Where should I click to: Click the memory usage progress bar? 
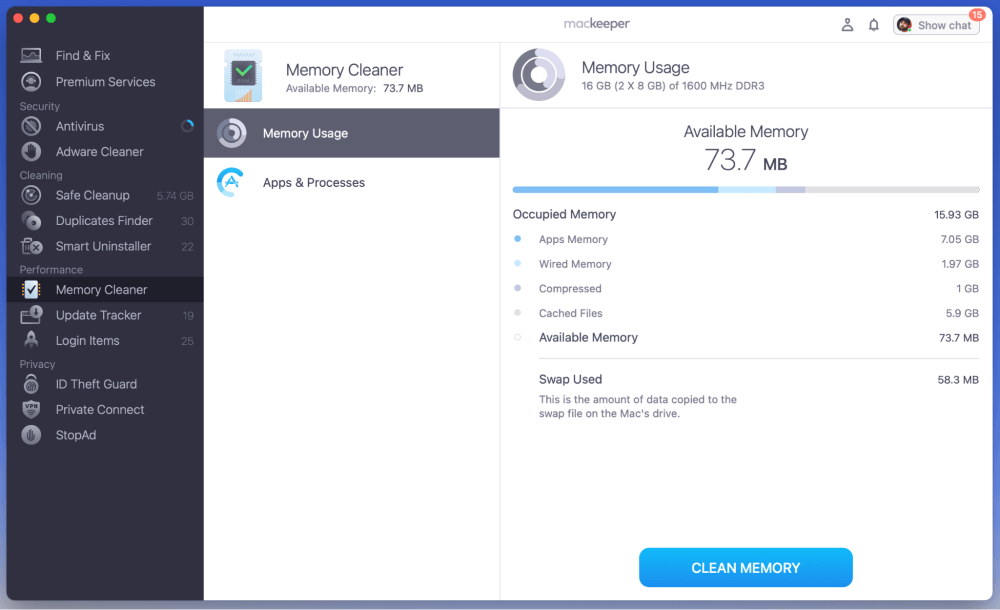[746, 190]
